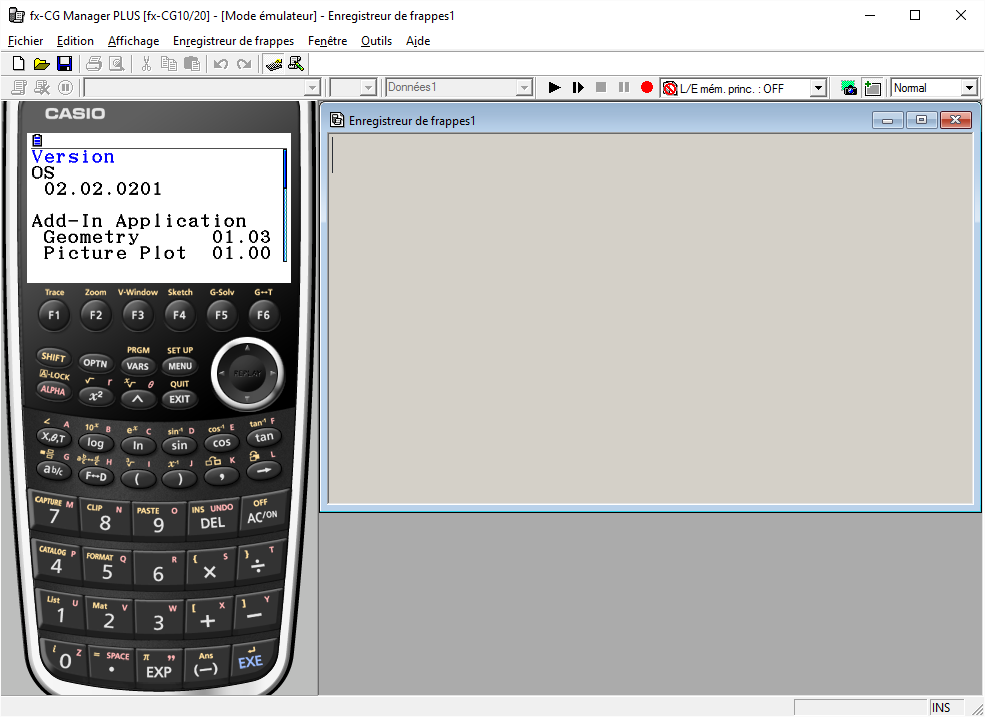Expand the wide empty combo box in second toolbar
Screen dimensions: 985x717
coord(312,88)
